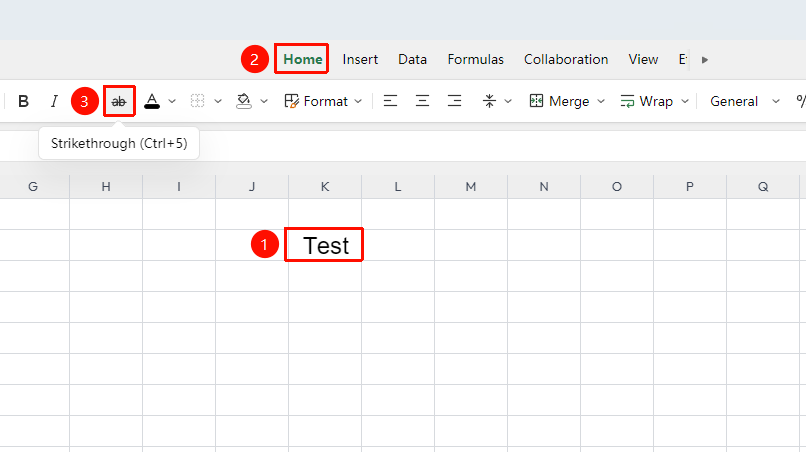Select column Q header
Image resolution: width=806 pixels, height=452 pixels.
click(763, 187)
